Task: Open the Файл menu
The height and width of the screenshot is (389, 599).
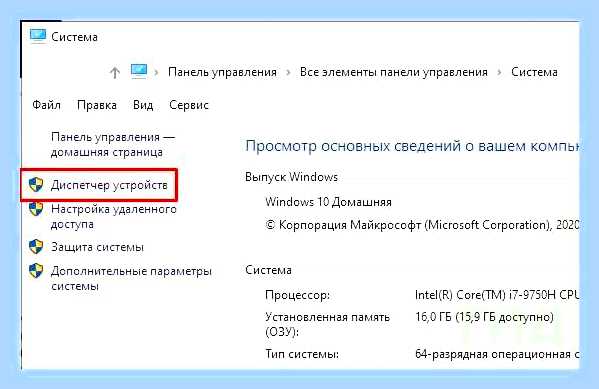Action: pyautogui.click(x=46, y=105)
